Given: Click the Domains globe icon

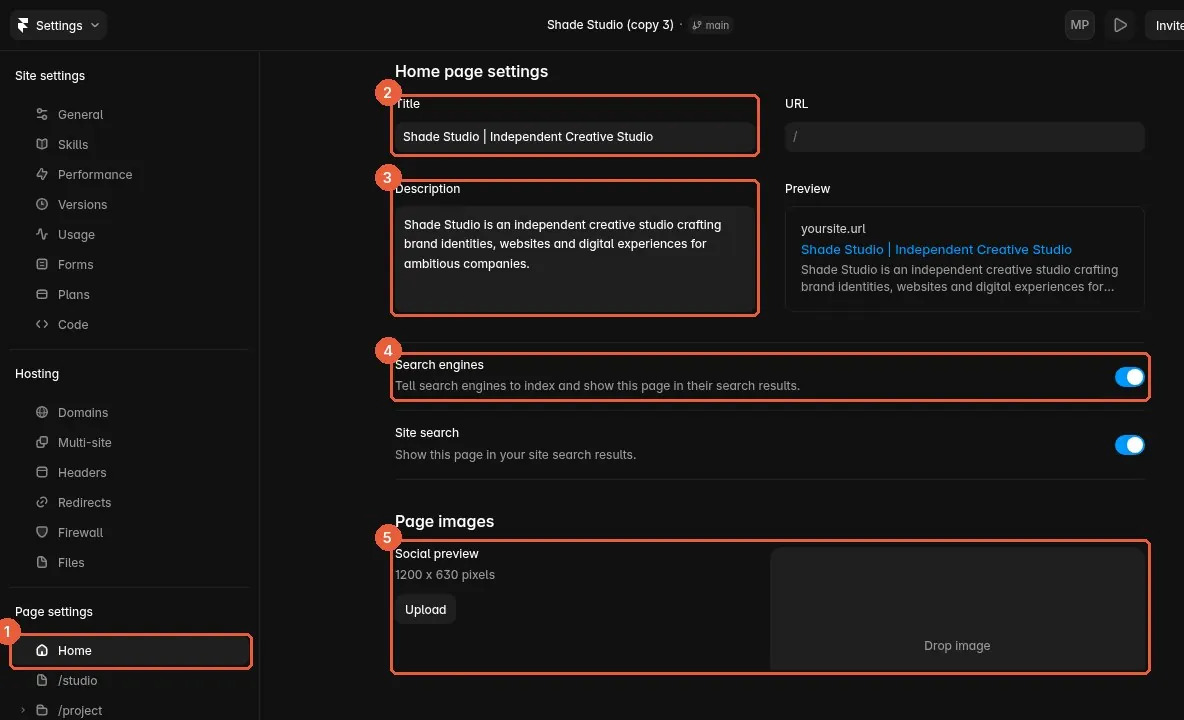Looking at the screenshot, I should 42,412.
